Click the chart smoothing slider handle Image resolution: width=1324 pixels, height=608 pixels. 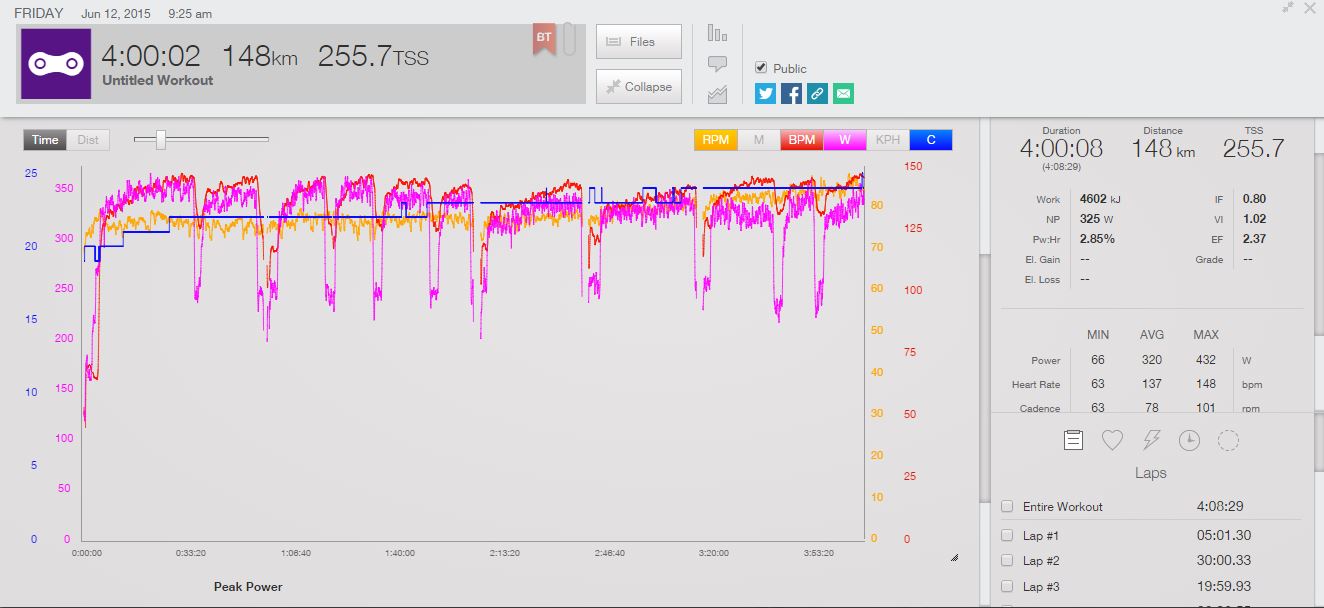point(161,140)
